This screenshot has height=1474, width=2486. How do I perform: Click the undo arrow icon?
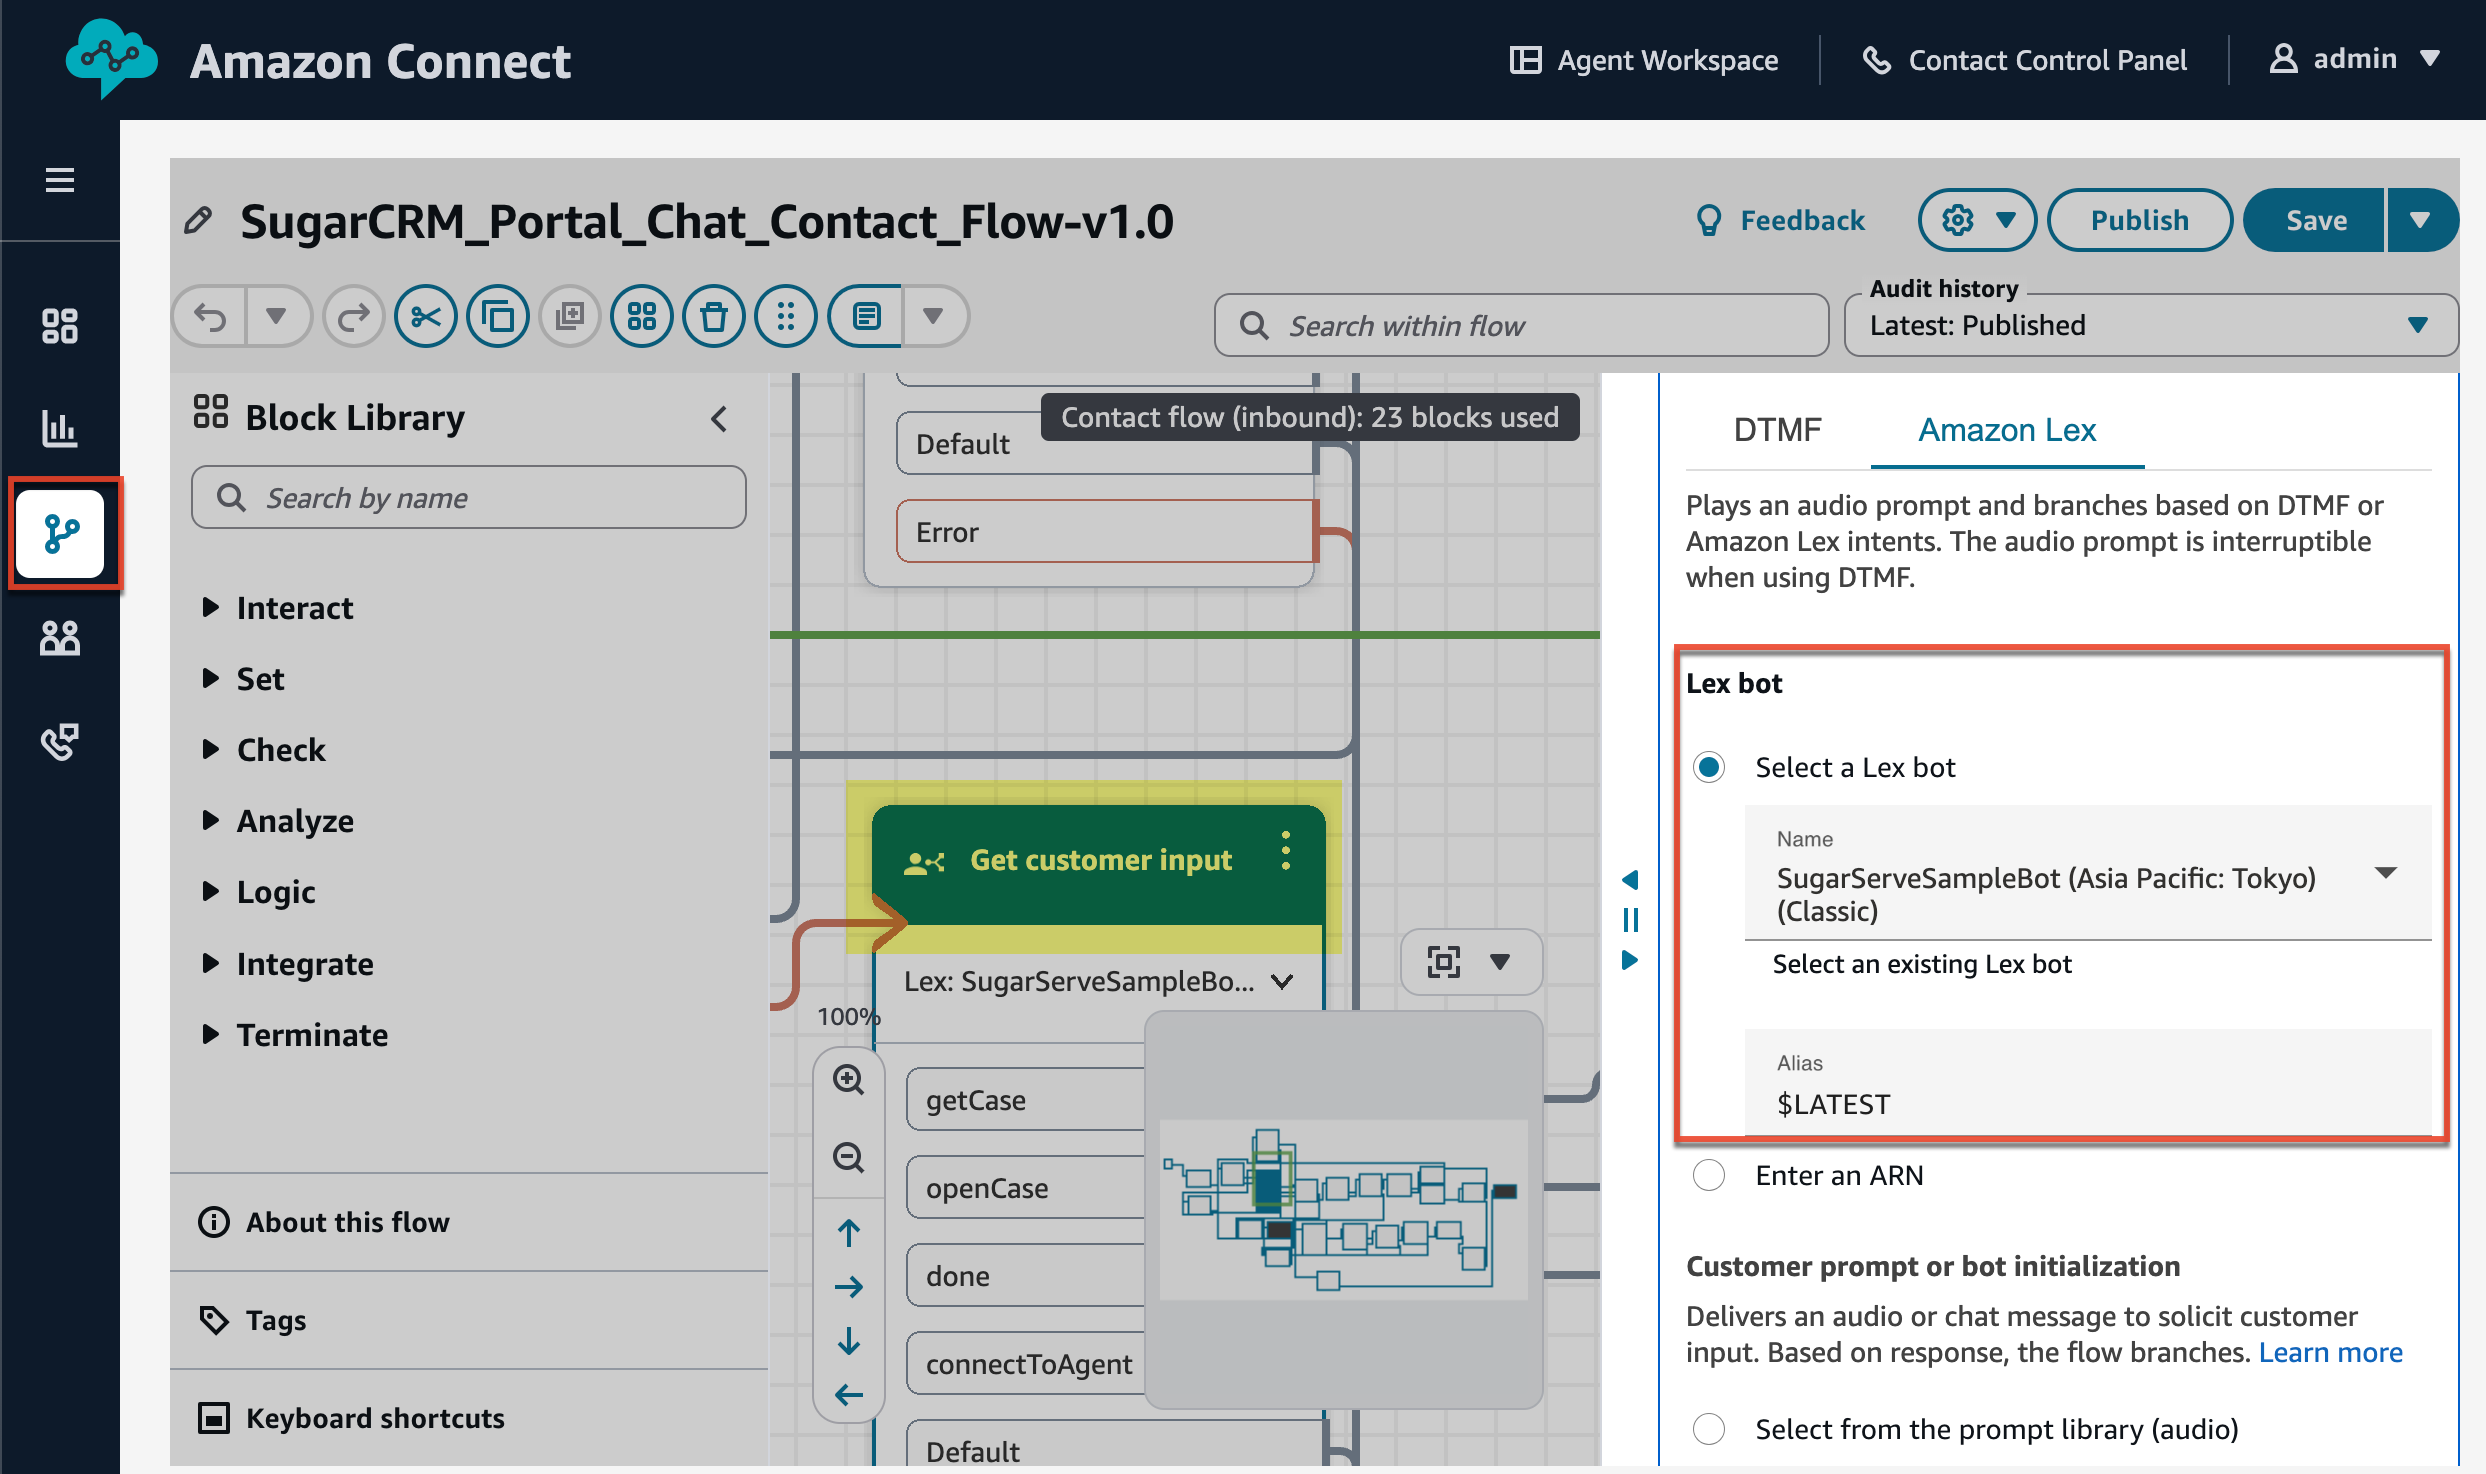(211, 317)
